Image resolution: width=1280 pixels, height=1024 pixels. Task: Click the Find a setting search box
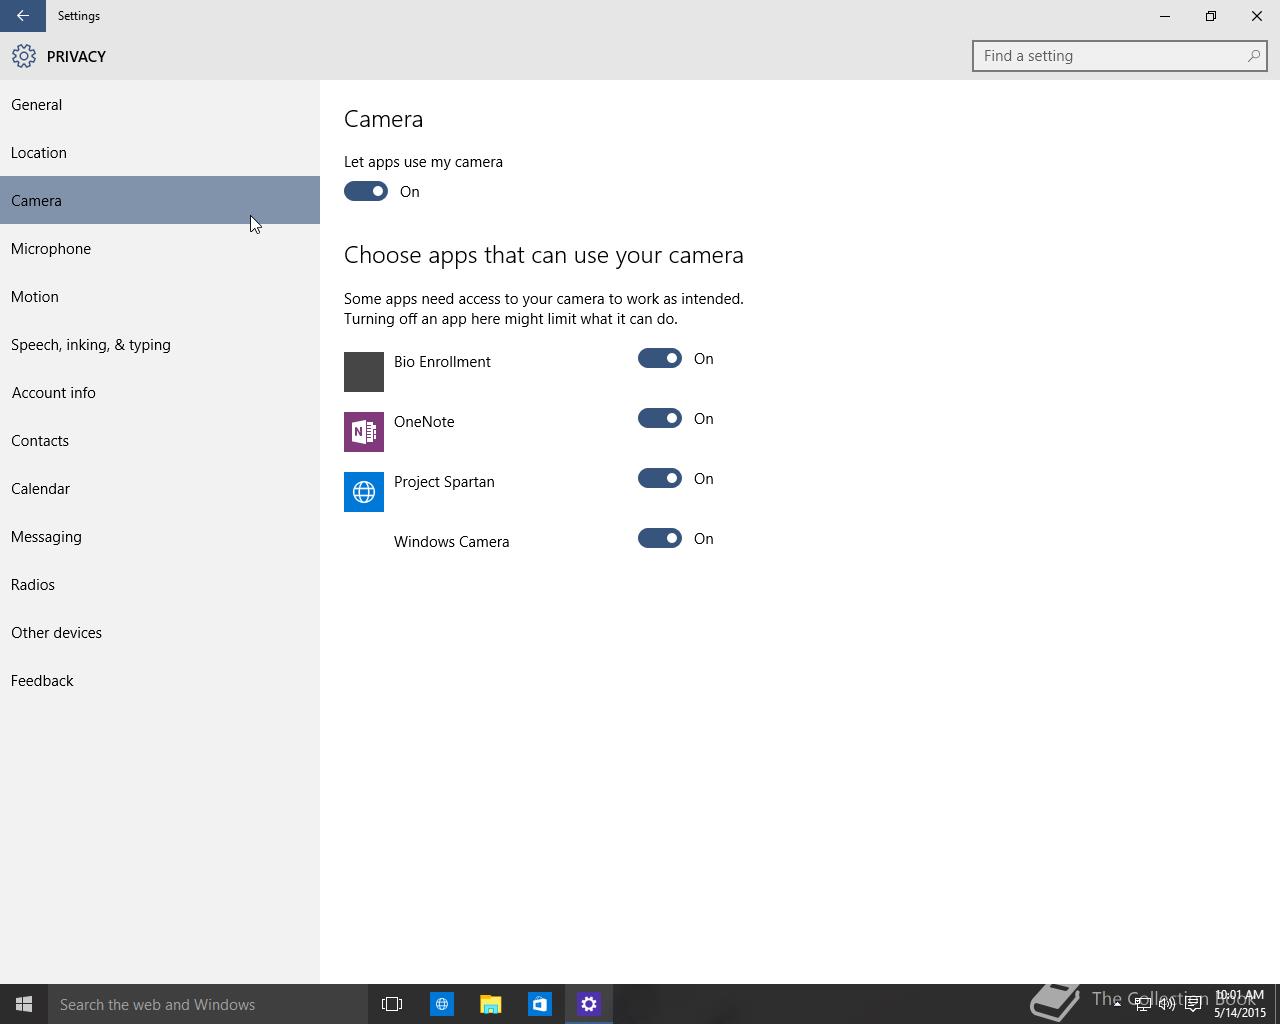1119,56
